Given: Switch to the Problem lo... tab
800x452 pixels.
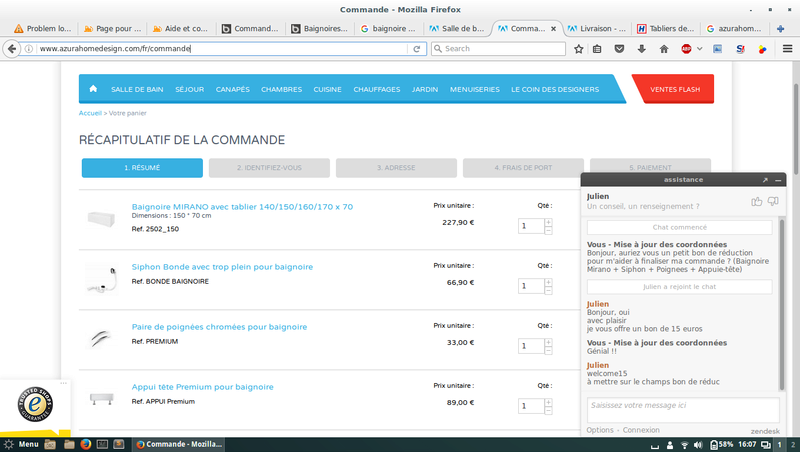Looking at the screenshot, I should (43, 29).
